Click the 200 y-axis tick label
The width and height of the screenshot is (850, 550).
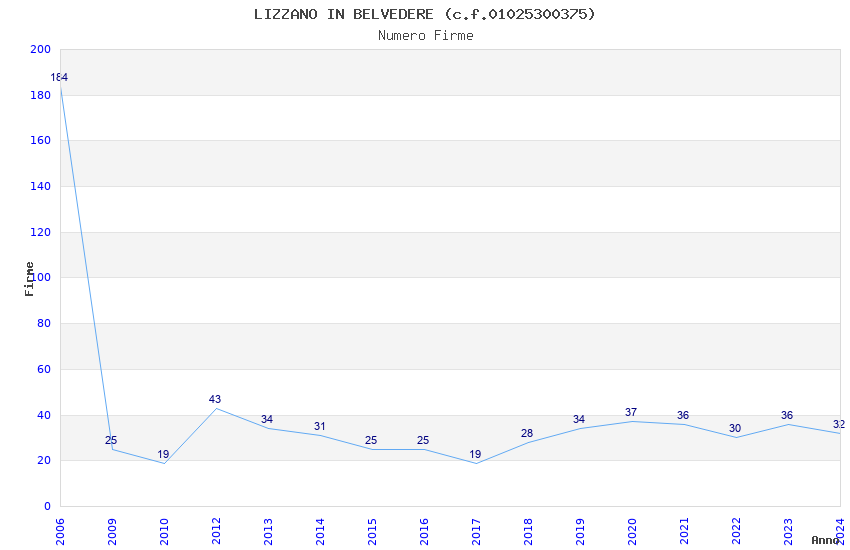pyautogui.click(x=40, y=50)
